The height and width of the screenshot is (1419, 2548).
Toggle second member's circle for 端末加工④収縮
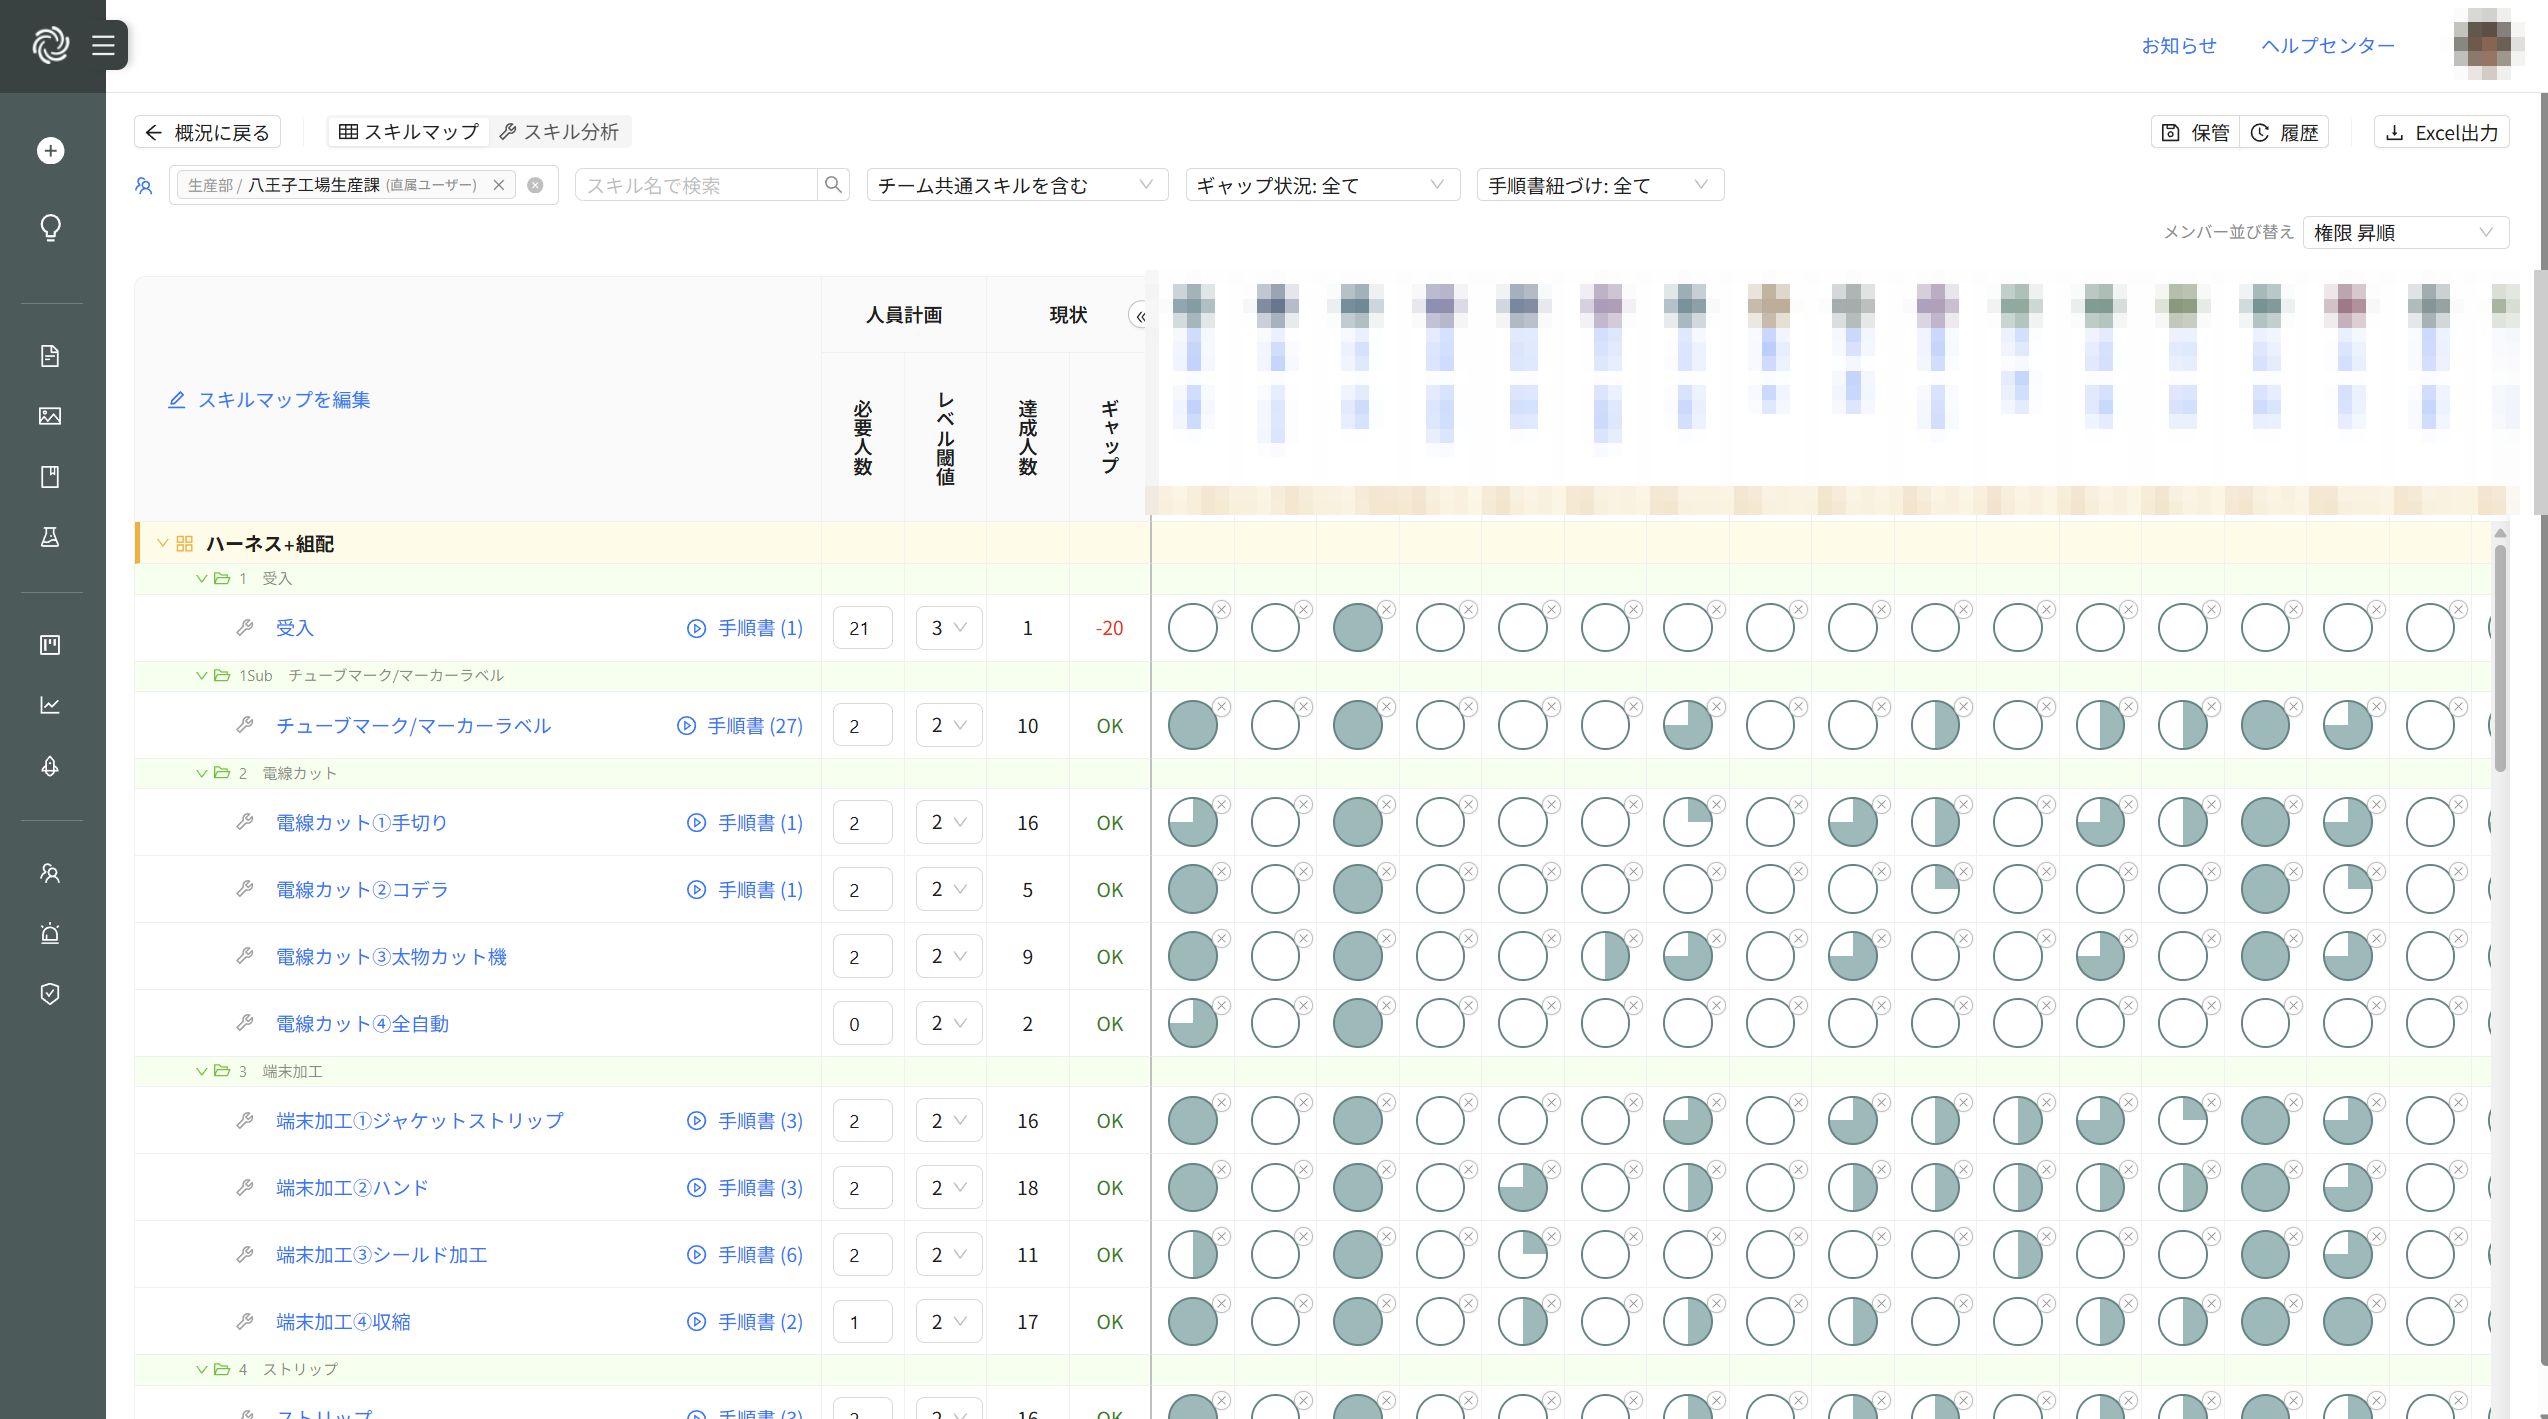1275,1321
